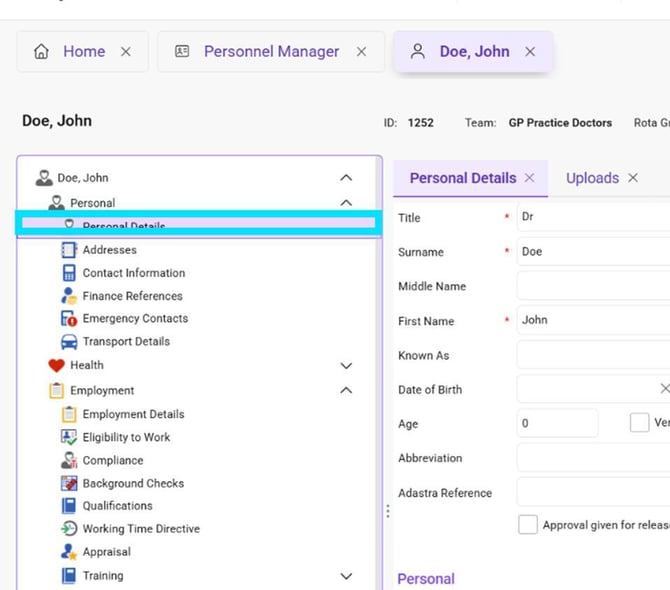Select the Appraisal star icon

pyautogui.click(x=69, y=552)
